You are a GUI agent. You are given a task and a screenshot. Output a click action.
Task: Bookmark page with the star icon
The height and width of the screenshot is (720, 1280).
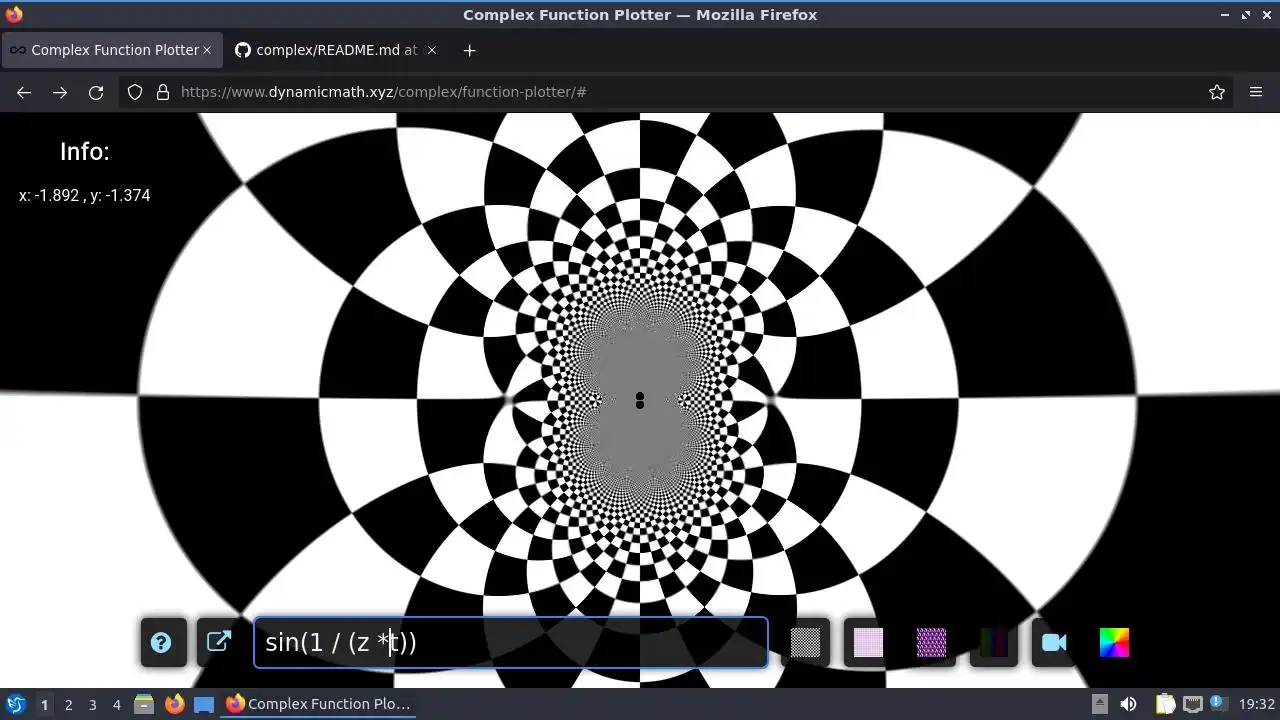(1217, 92)
